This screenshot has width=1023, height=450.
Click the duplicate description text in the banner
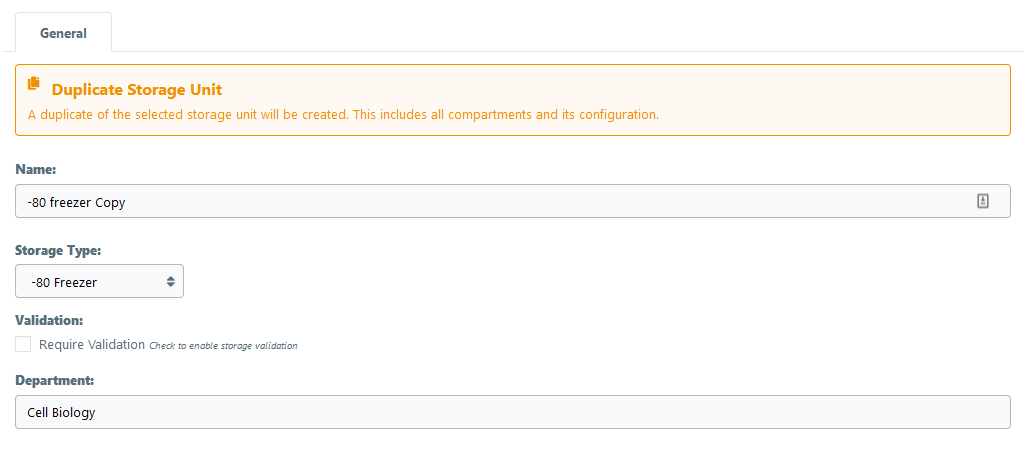tap(343, 114)
